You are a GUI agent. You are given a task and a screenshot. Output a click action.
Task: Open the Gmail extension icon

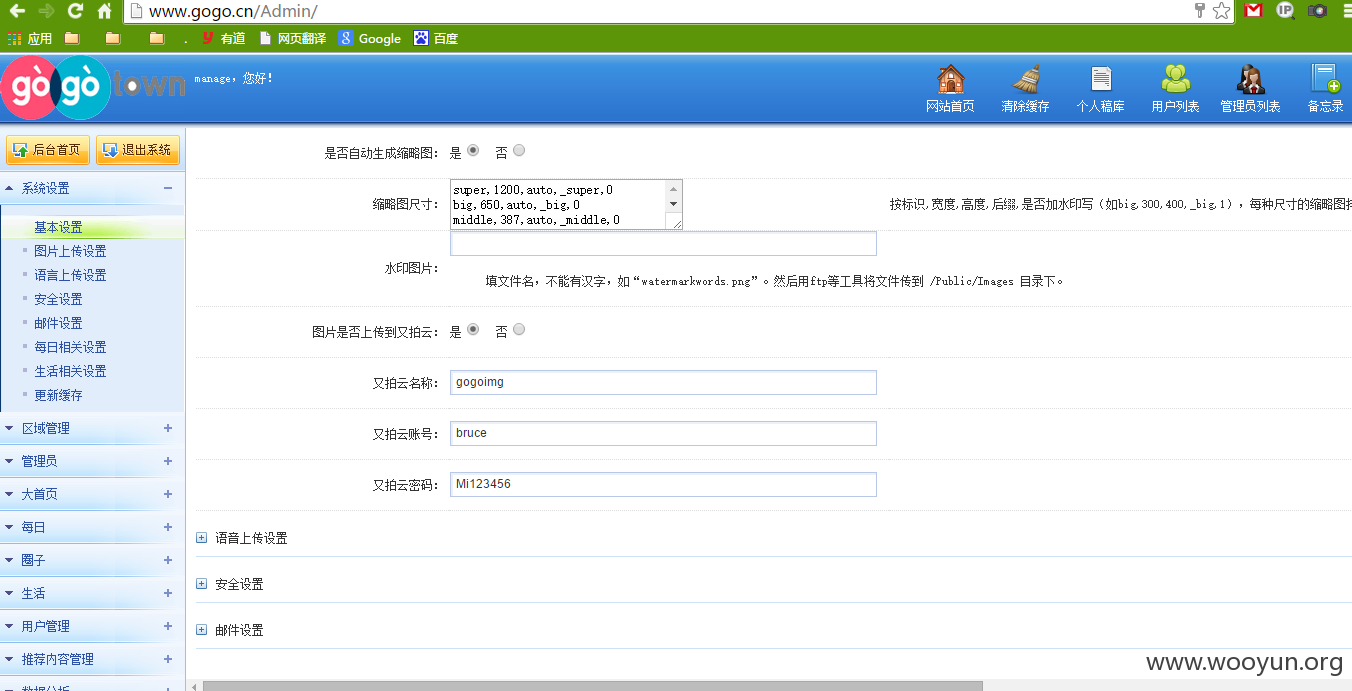pos(1253,11)
